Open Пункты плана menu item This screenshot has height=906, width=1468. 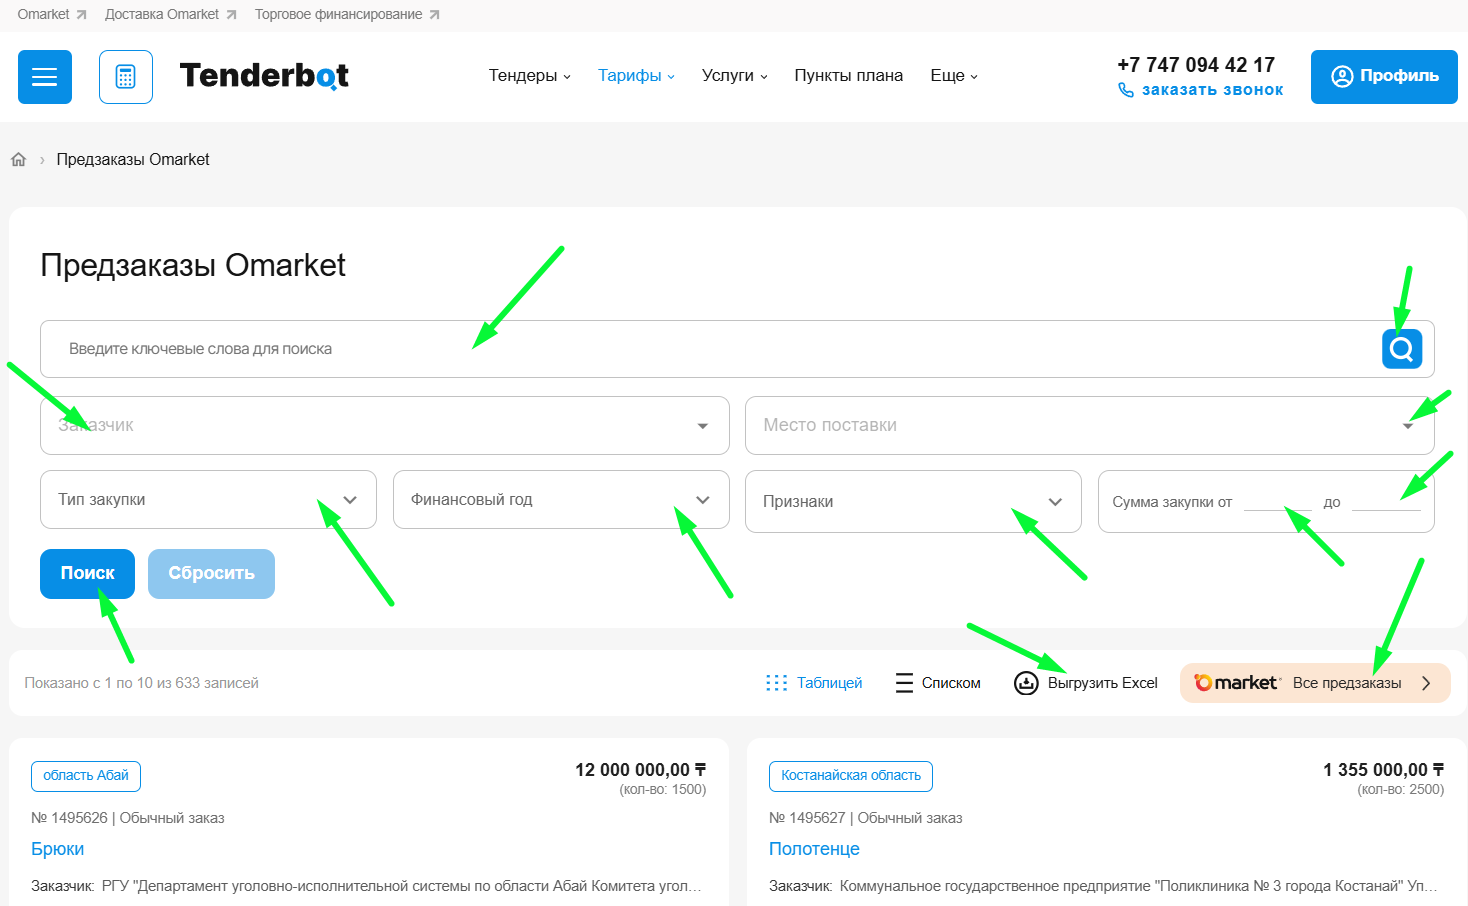coord(849,76)
